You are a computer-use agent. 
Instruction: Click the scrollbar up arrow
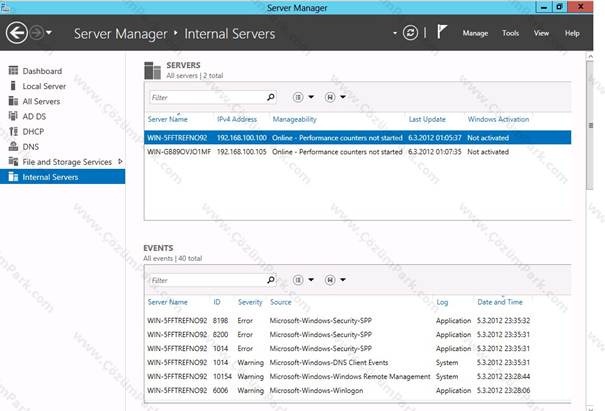coord(590,56)
